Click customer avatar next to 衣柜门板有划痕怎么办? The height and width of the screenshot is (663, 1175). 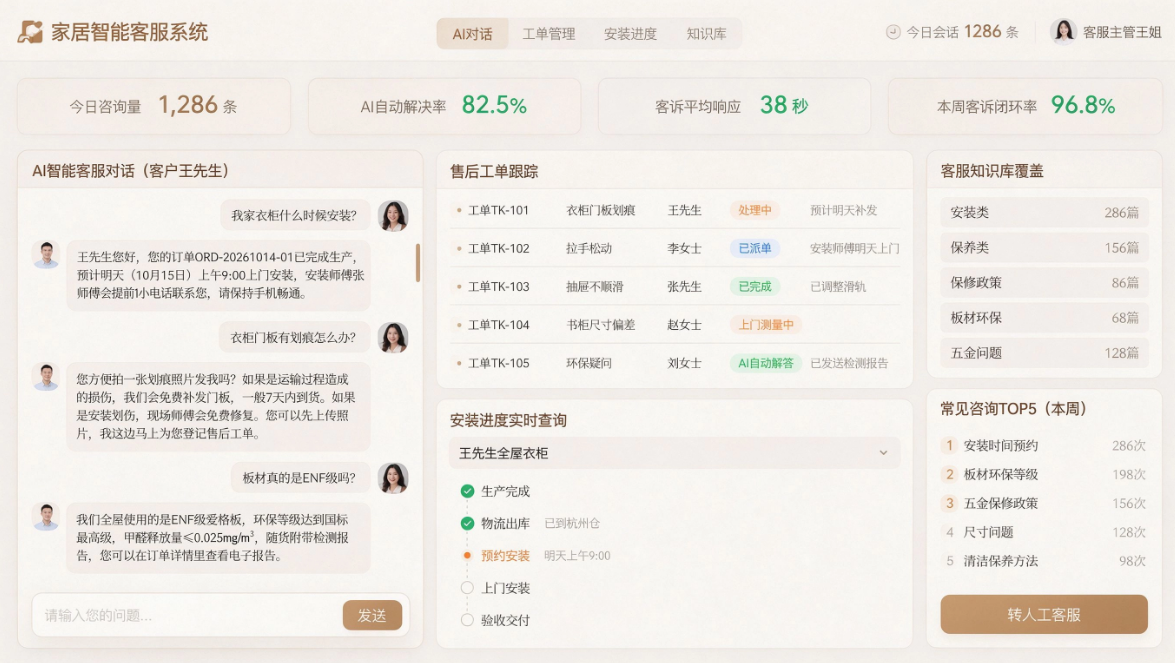[393, 338]
